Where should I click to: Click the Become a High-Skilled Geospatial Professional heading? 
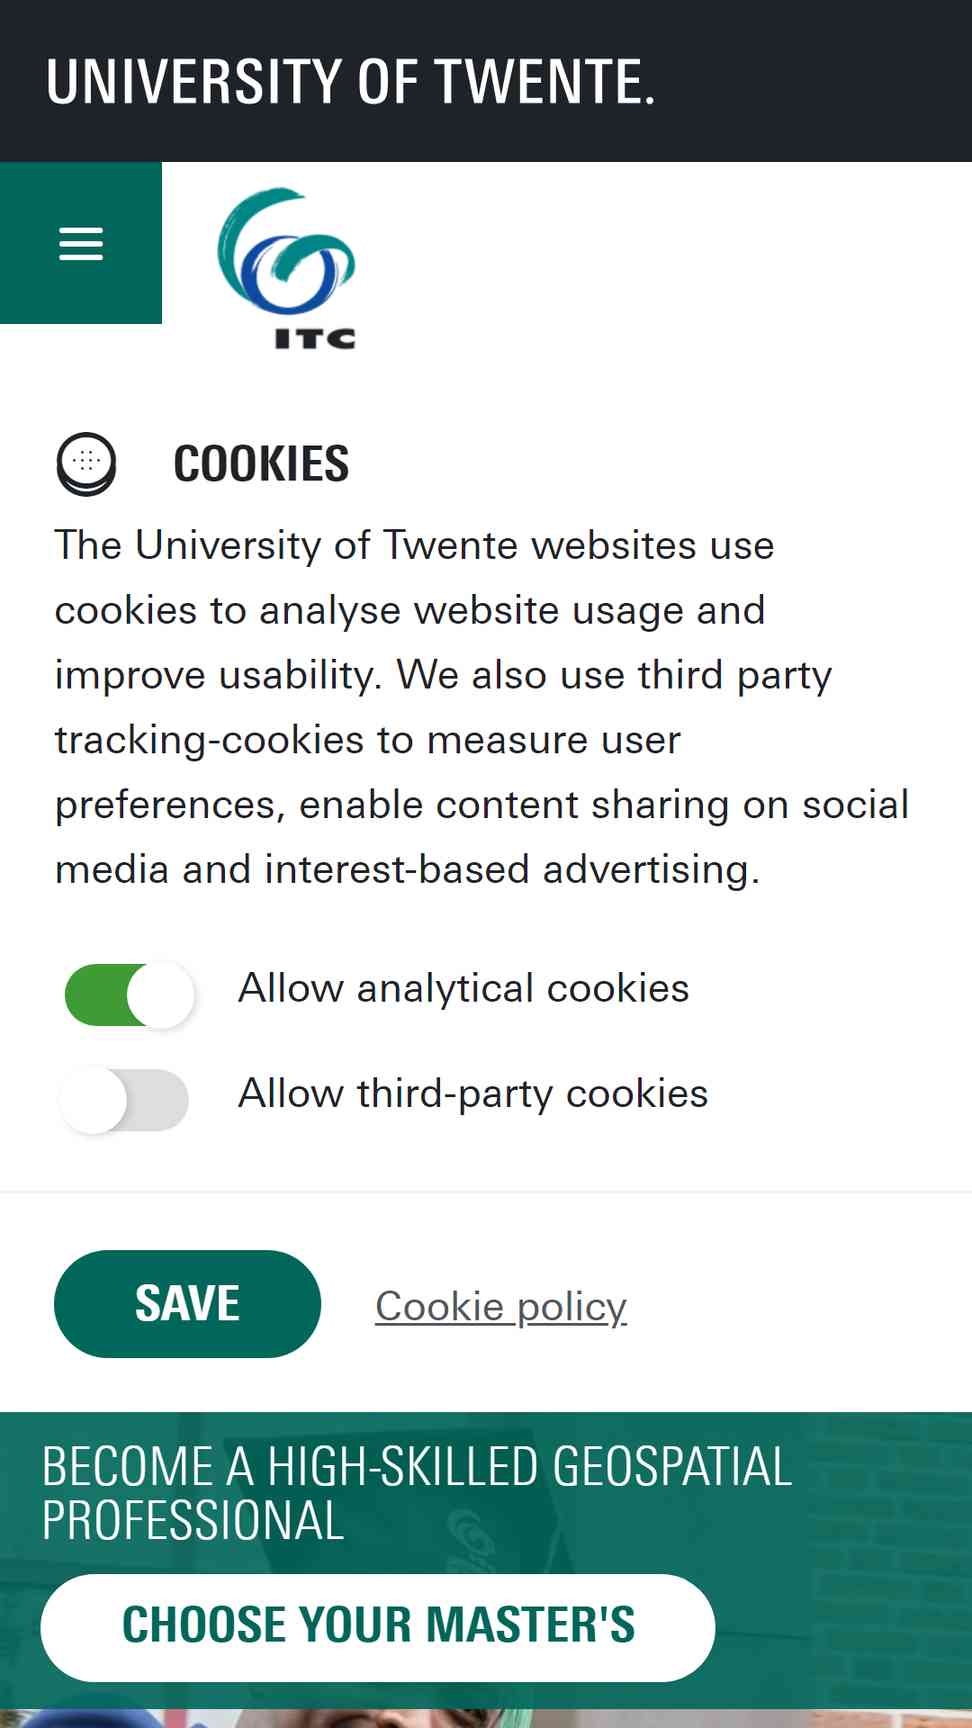[x=417, y=1493]
